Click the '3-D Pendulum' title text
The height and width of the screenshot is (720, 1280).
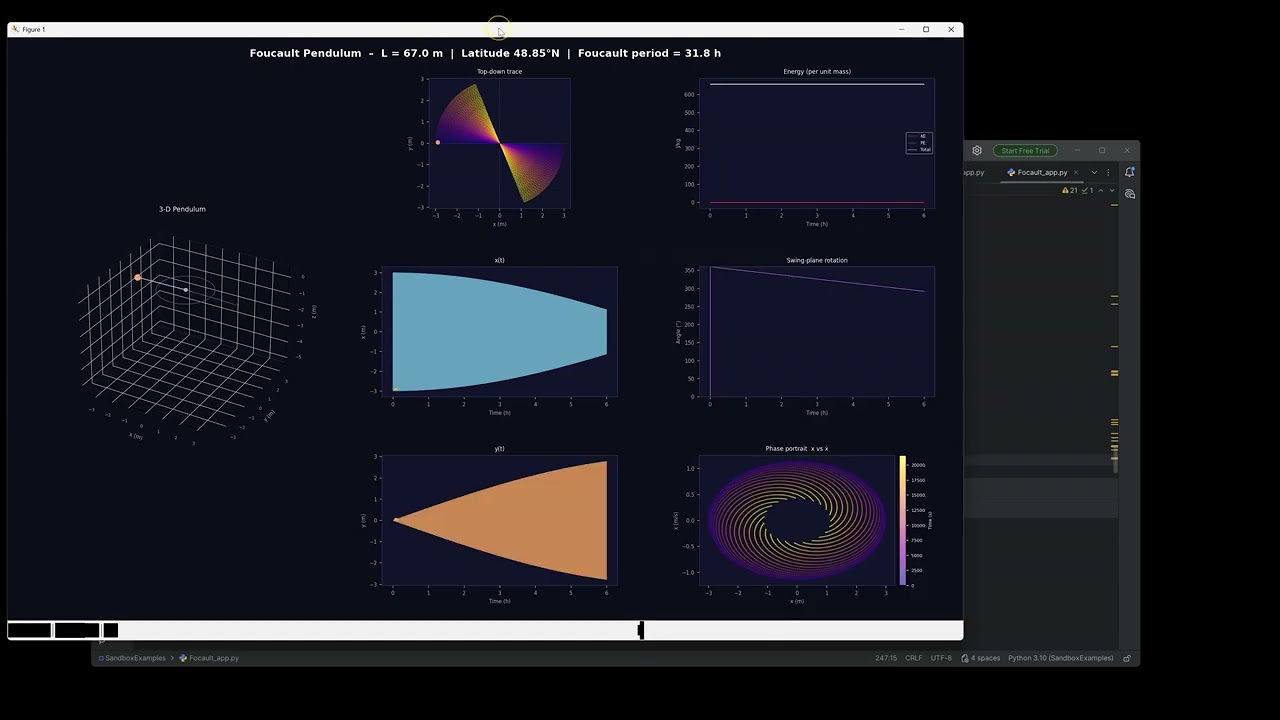pyautogui.click(x=182, y=209)
